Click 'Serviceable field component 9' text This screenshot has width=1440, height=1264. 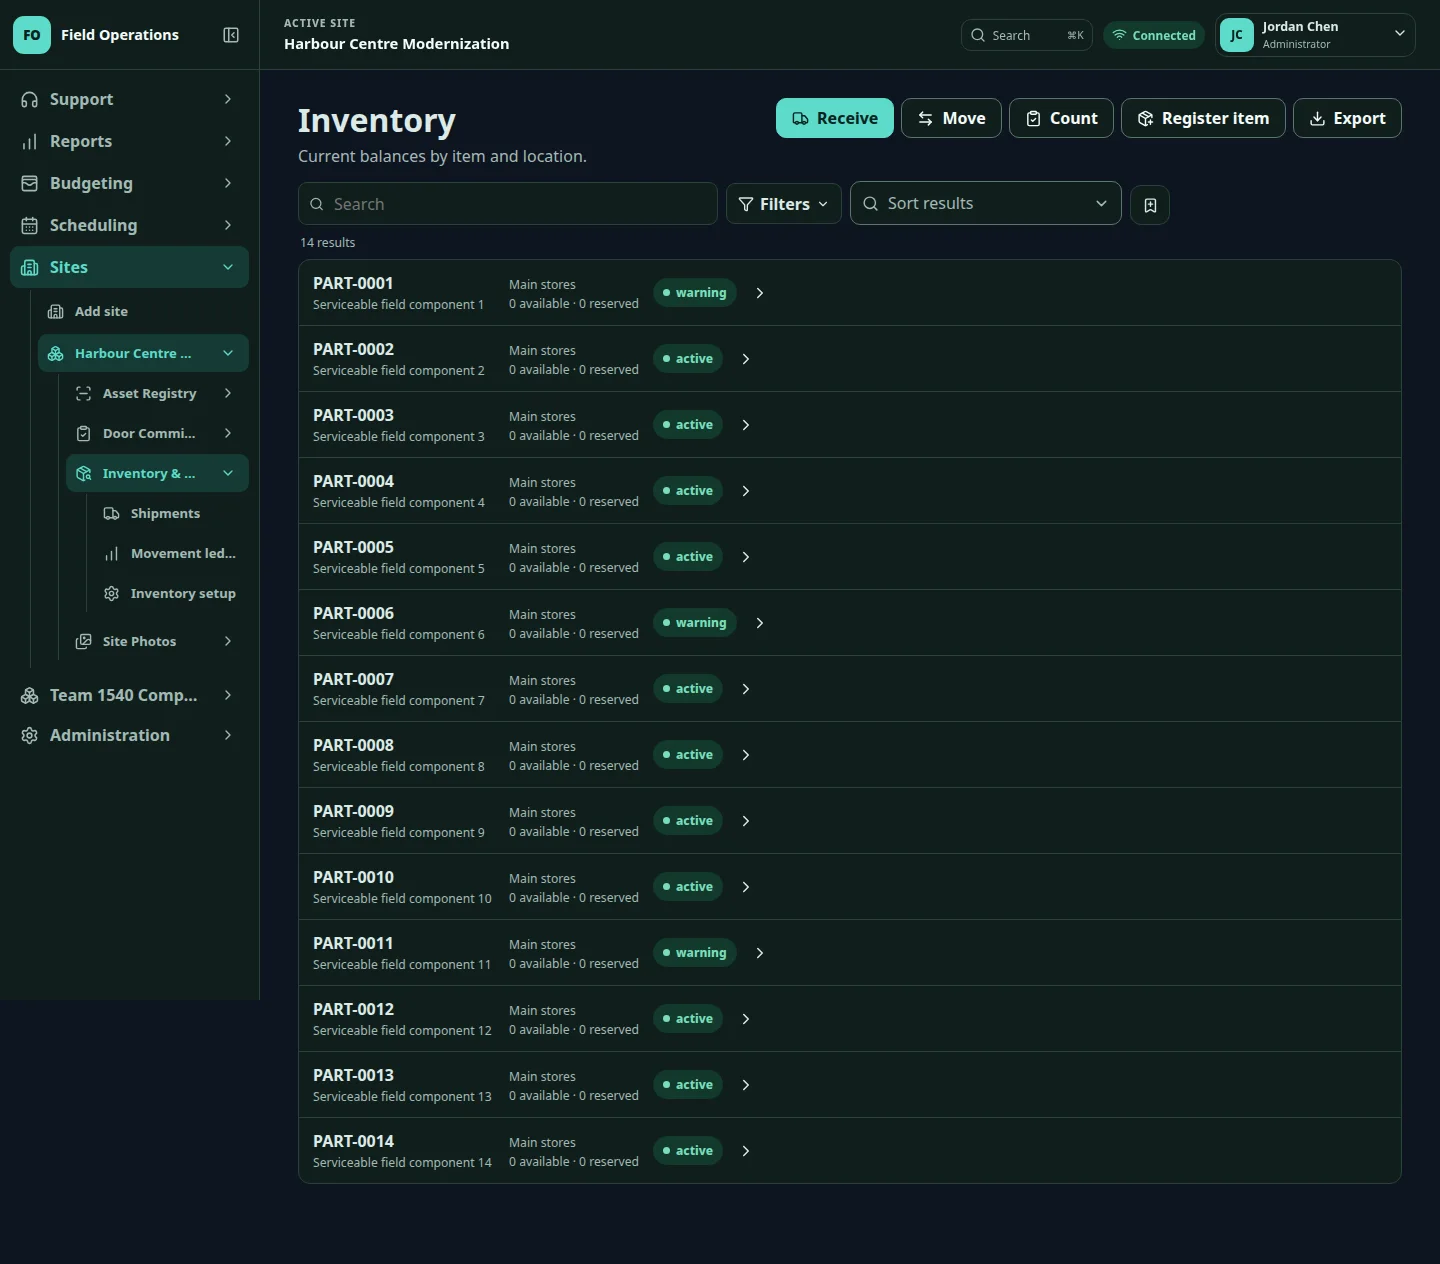point(399,832)
